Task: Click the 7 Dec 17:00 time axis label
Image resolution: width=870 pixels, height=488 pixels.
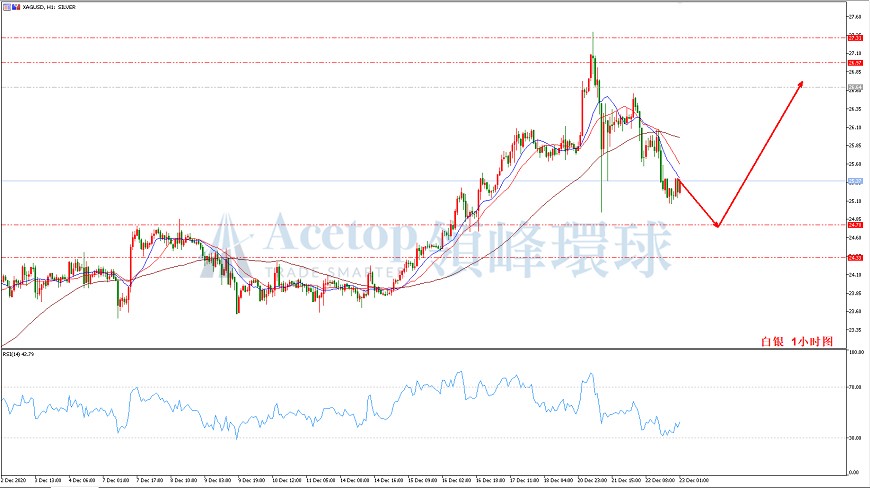Action: coord(150,480)
